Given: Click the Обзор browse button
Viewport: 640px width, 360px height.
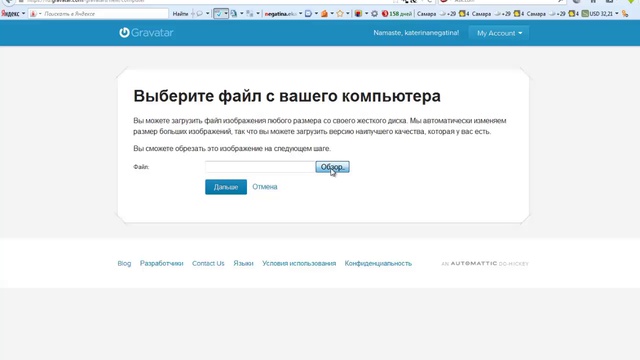Looking at the screenshot, I should [x=332, y=167].
